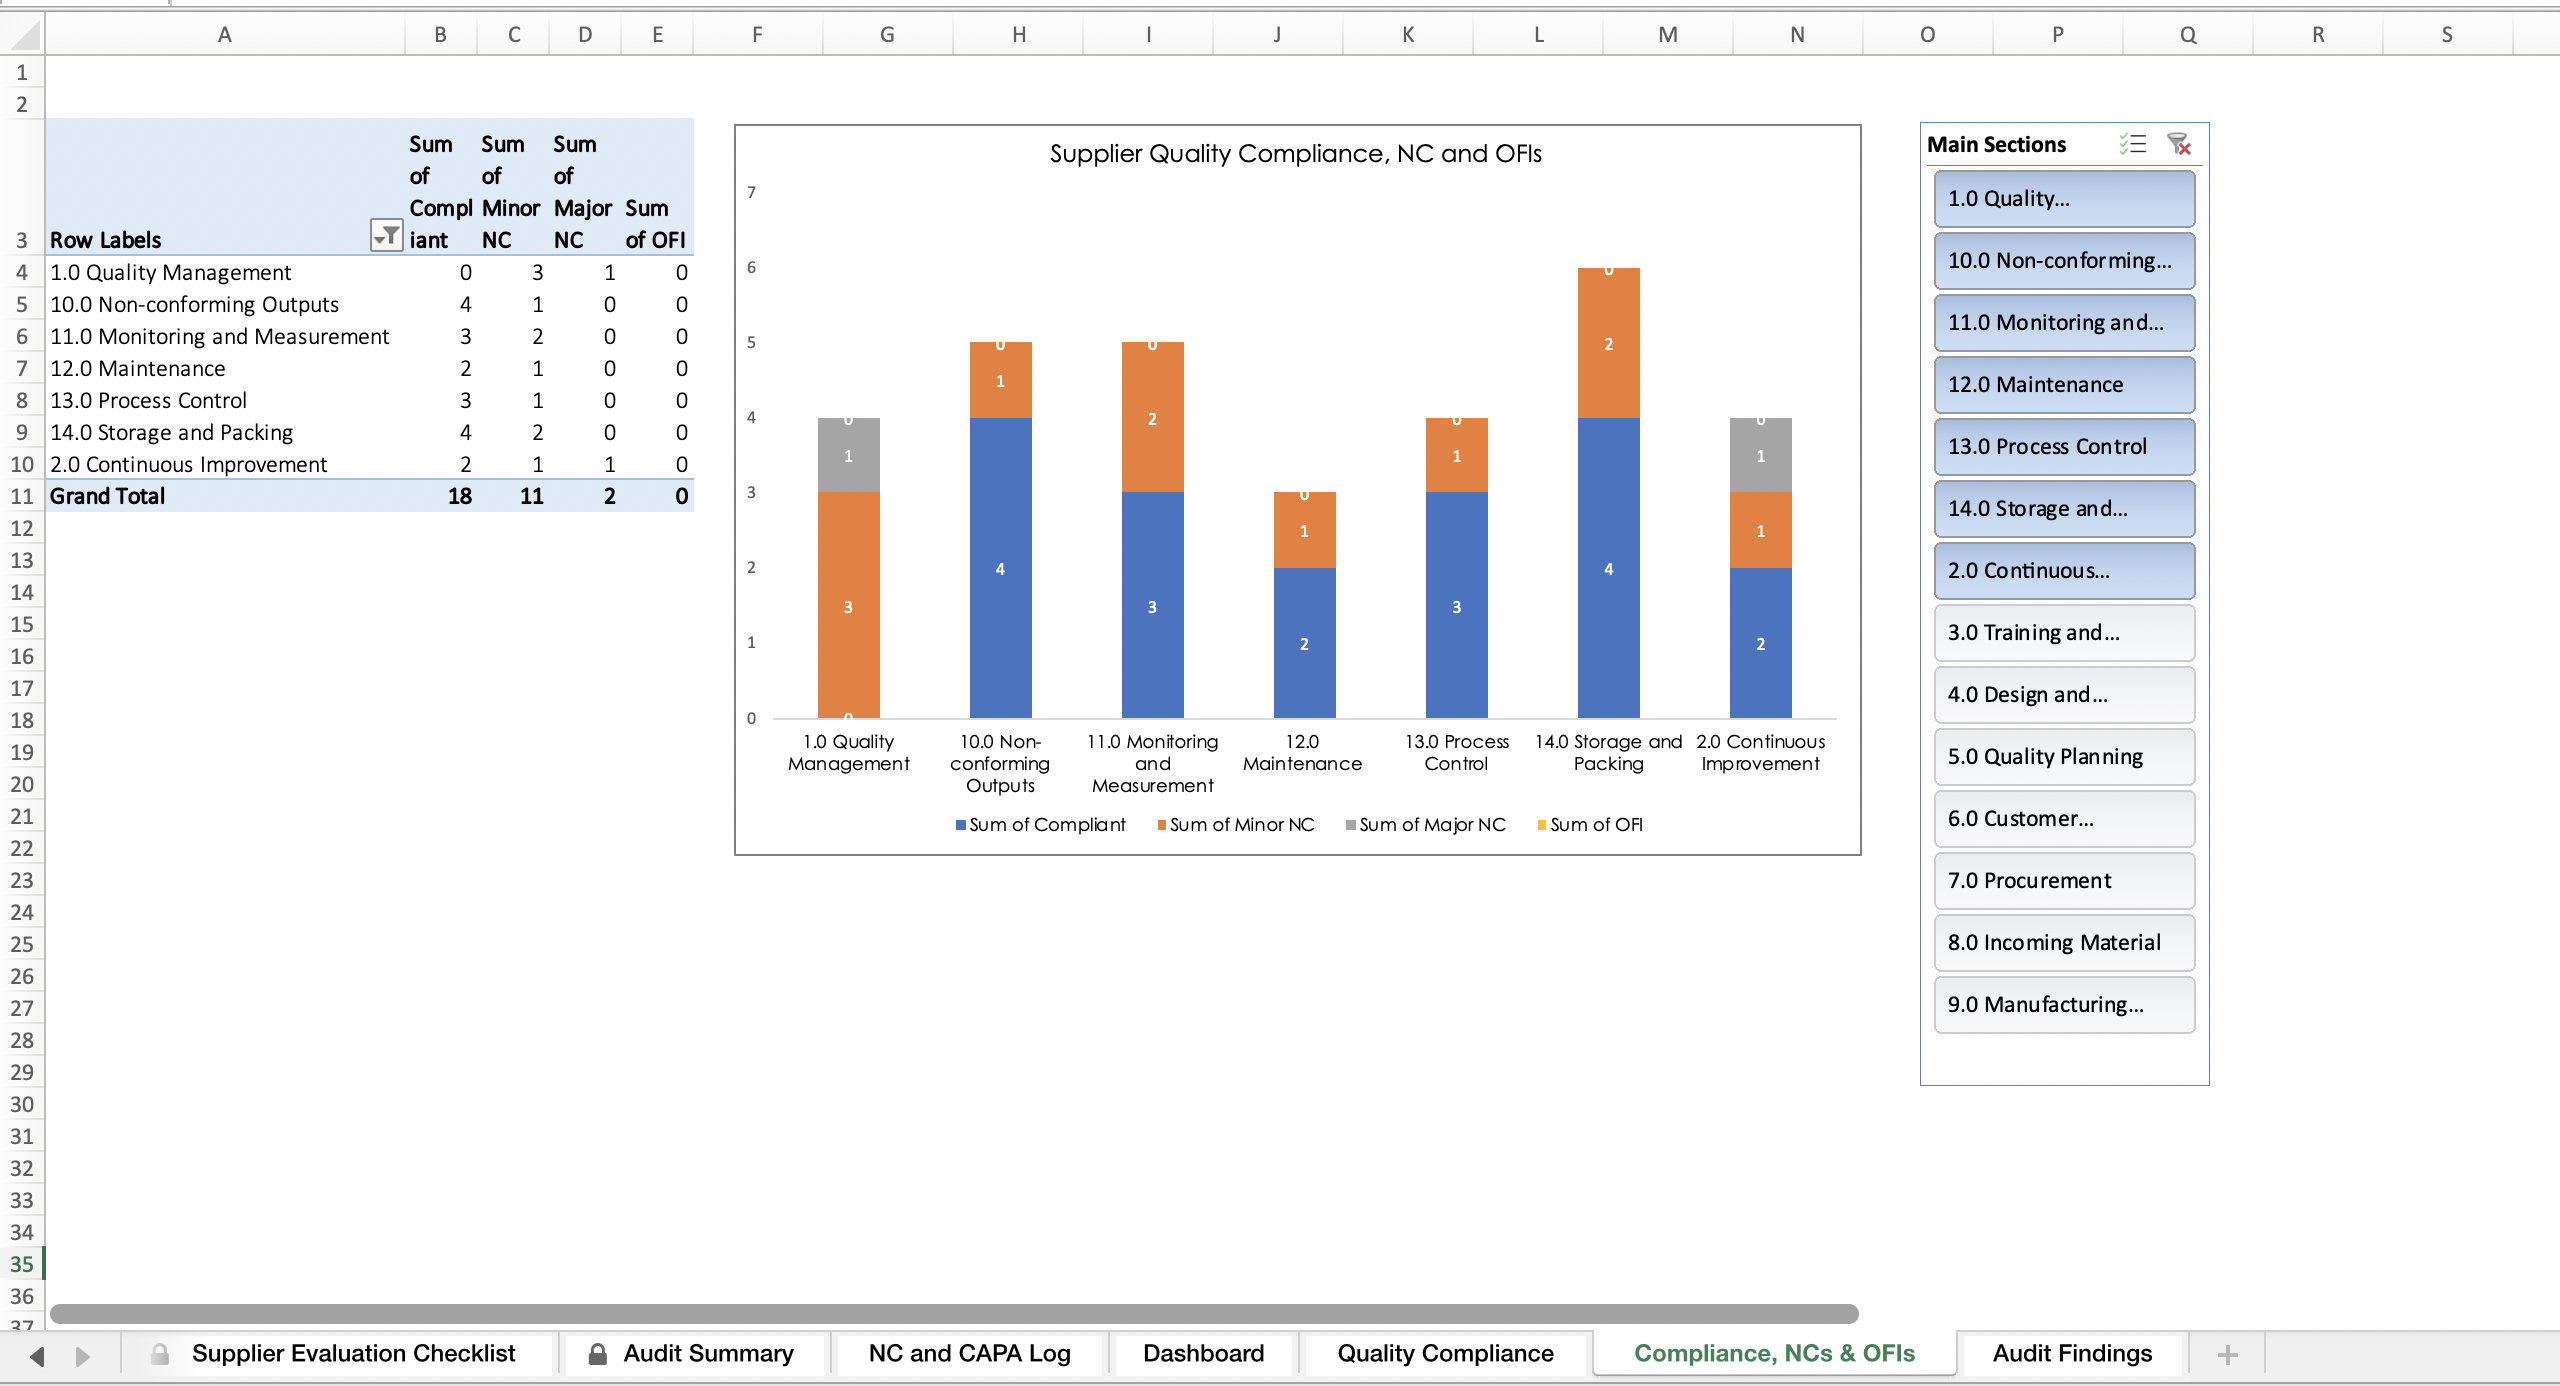Viewport: 2560px width, 1386px height.
Task: Click the chart title text
Action: 1295,154
